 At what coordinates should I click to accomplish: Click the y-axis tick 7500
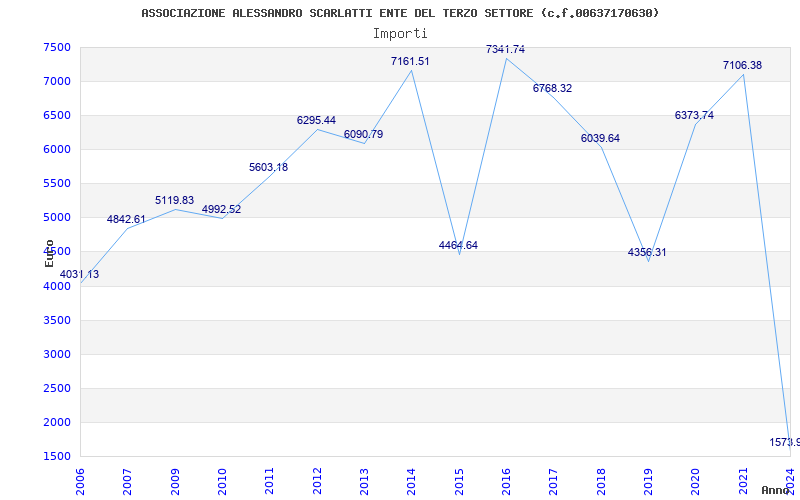click(x=57, y=47)
